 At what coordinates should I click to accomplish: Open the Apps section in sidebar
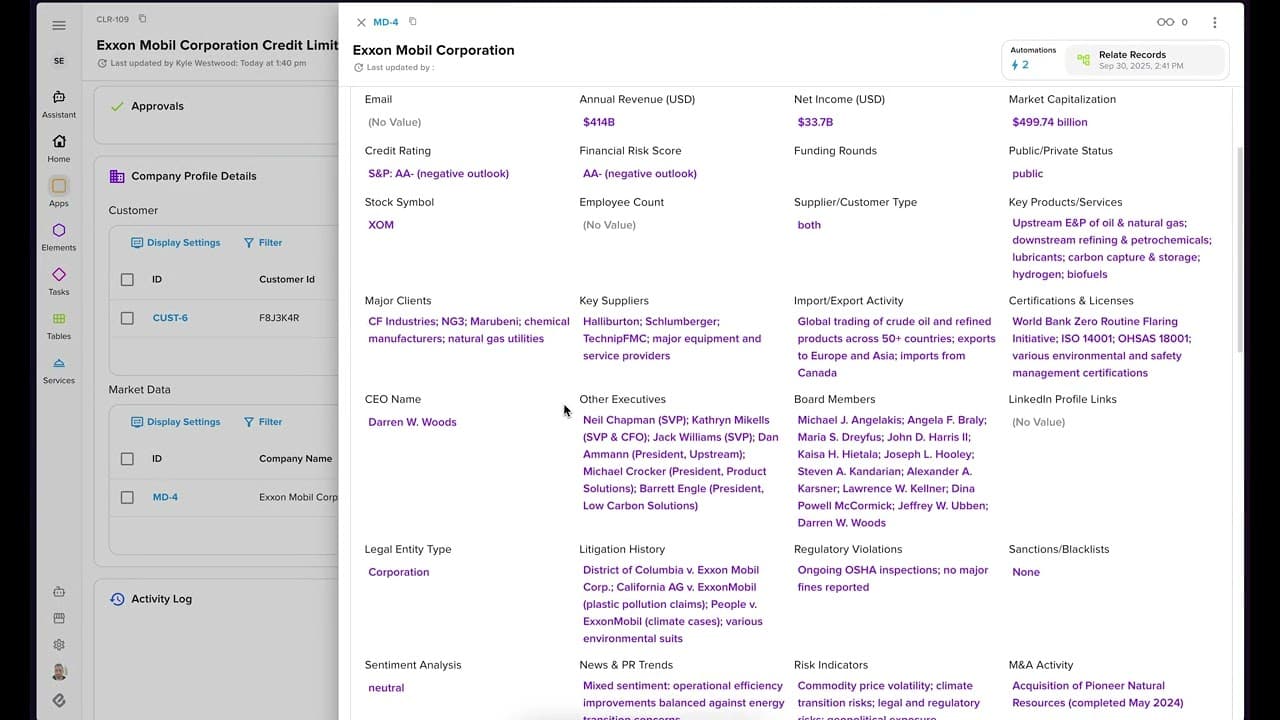point(59,186)
